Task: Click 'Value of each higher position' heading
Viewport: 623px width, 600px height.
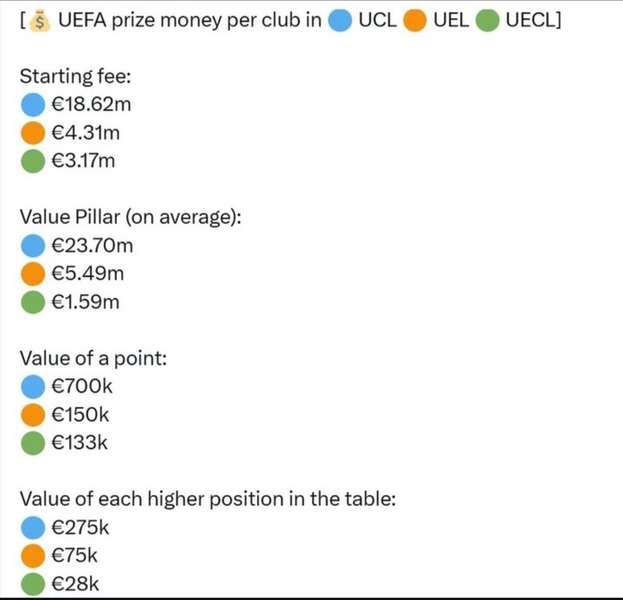Action: coord(208,499)
